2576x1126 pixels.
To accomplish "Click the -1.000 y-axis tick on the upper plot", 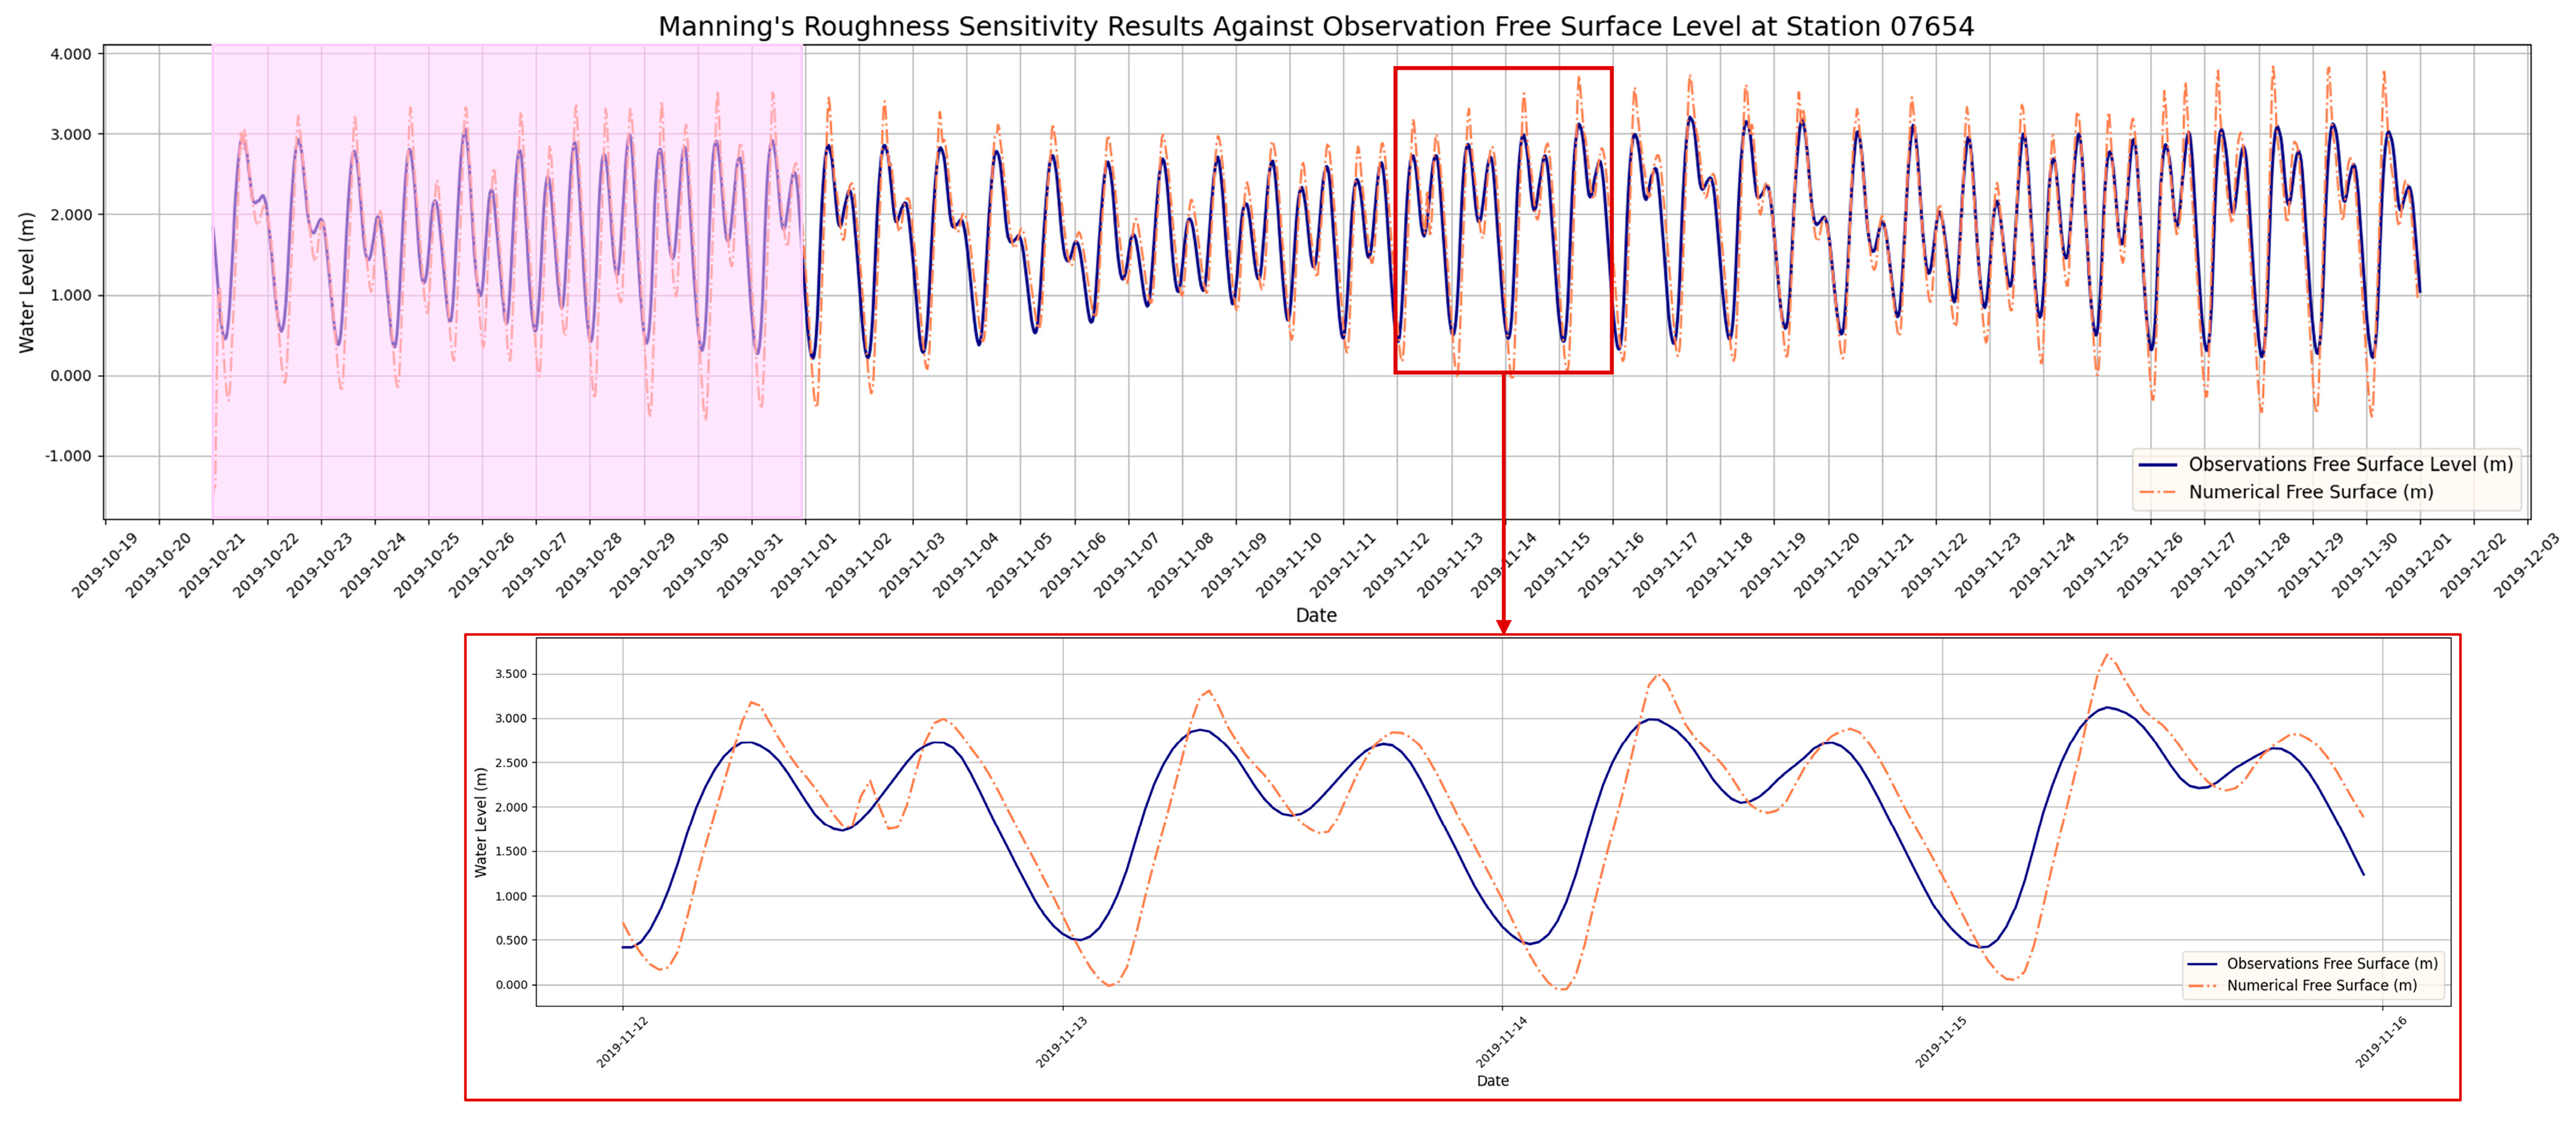I will pyautogui.click(x=68, y=456).
